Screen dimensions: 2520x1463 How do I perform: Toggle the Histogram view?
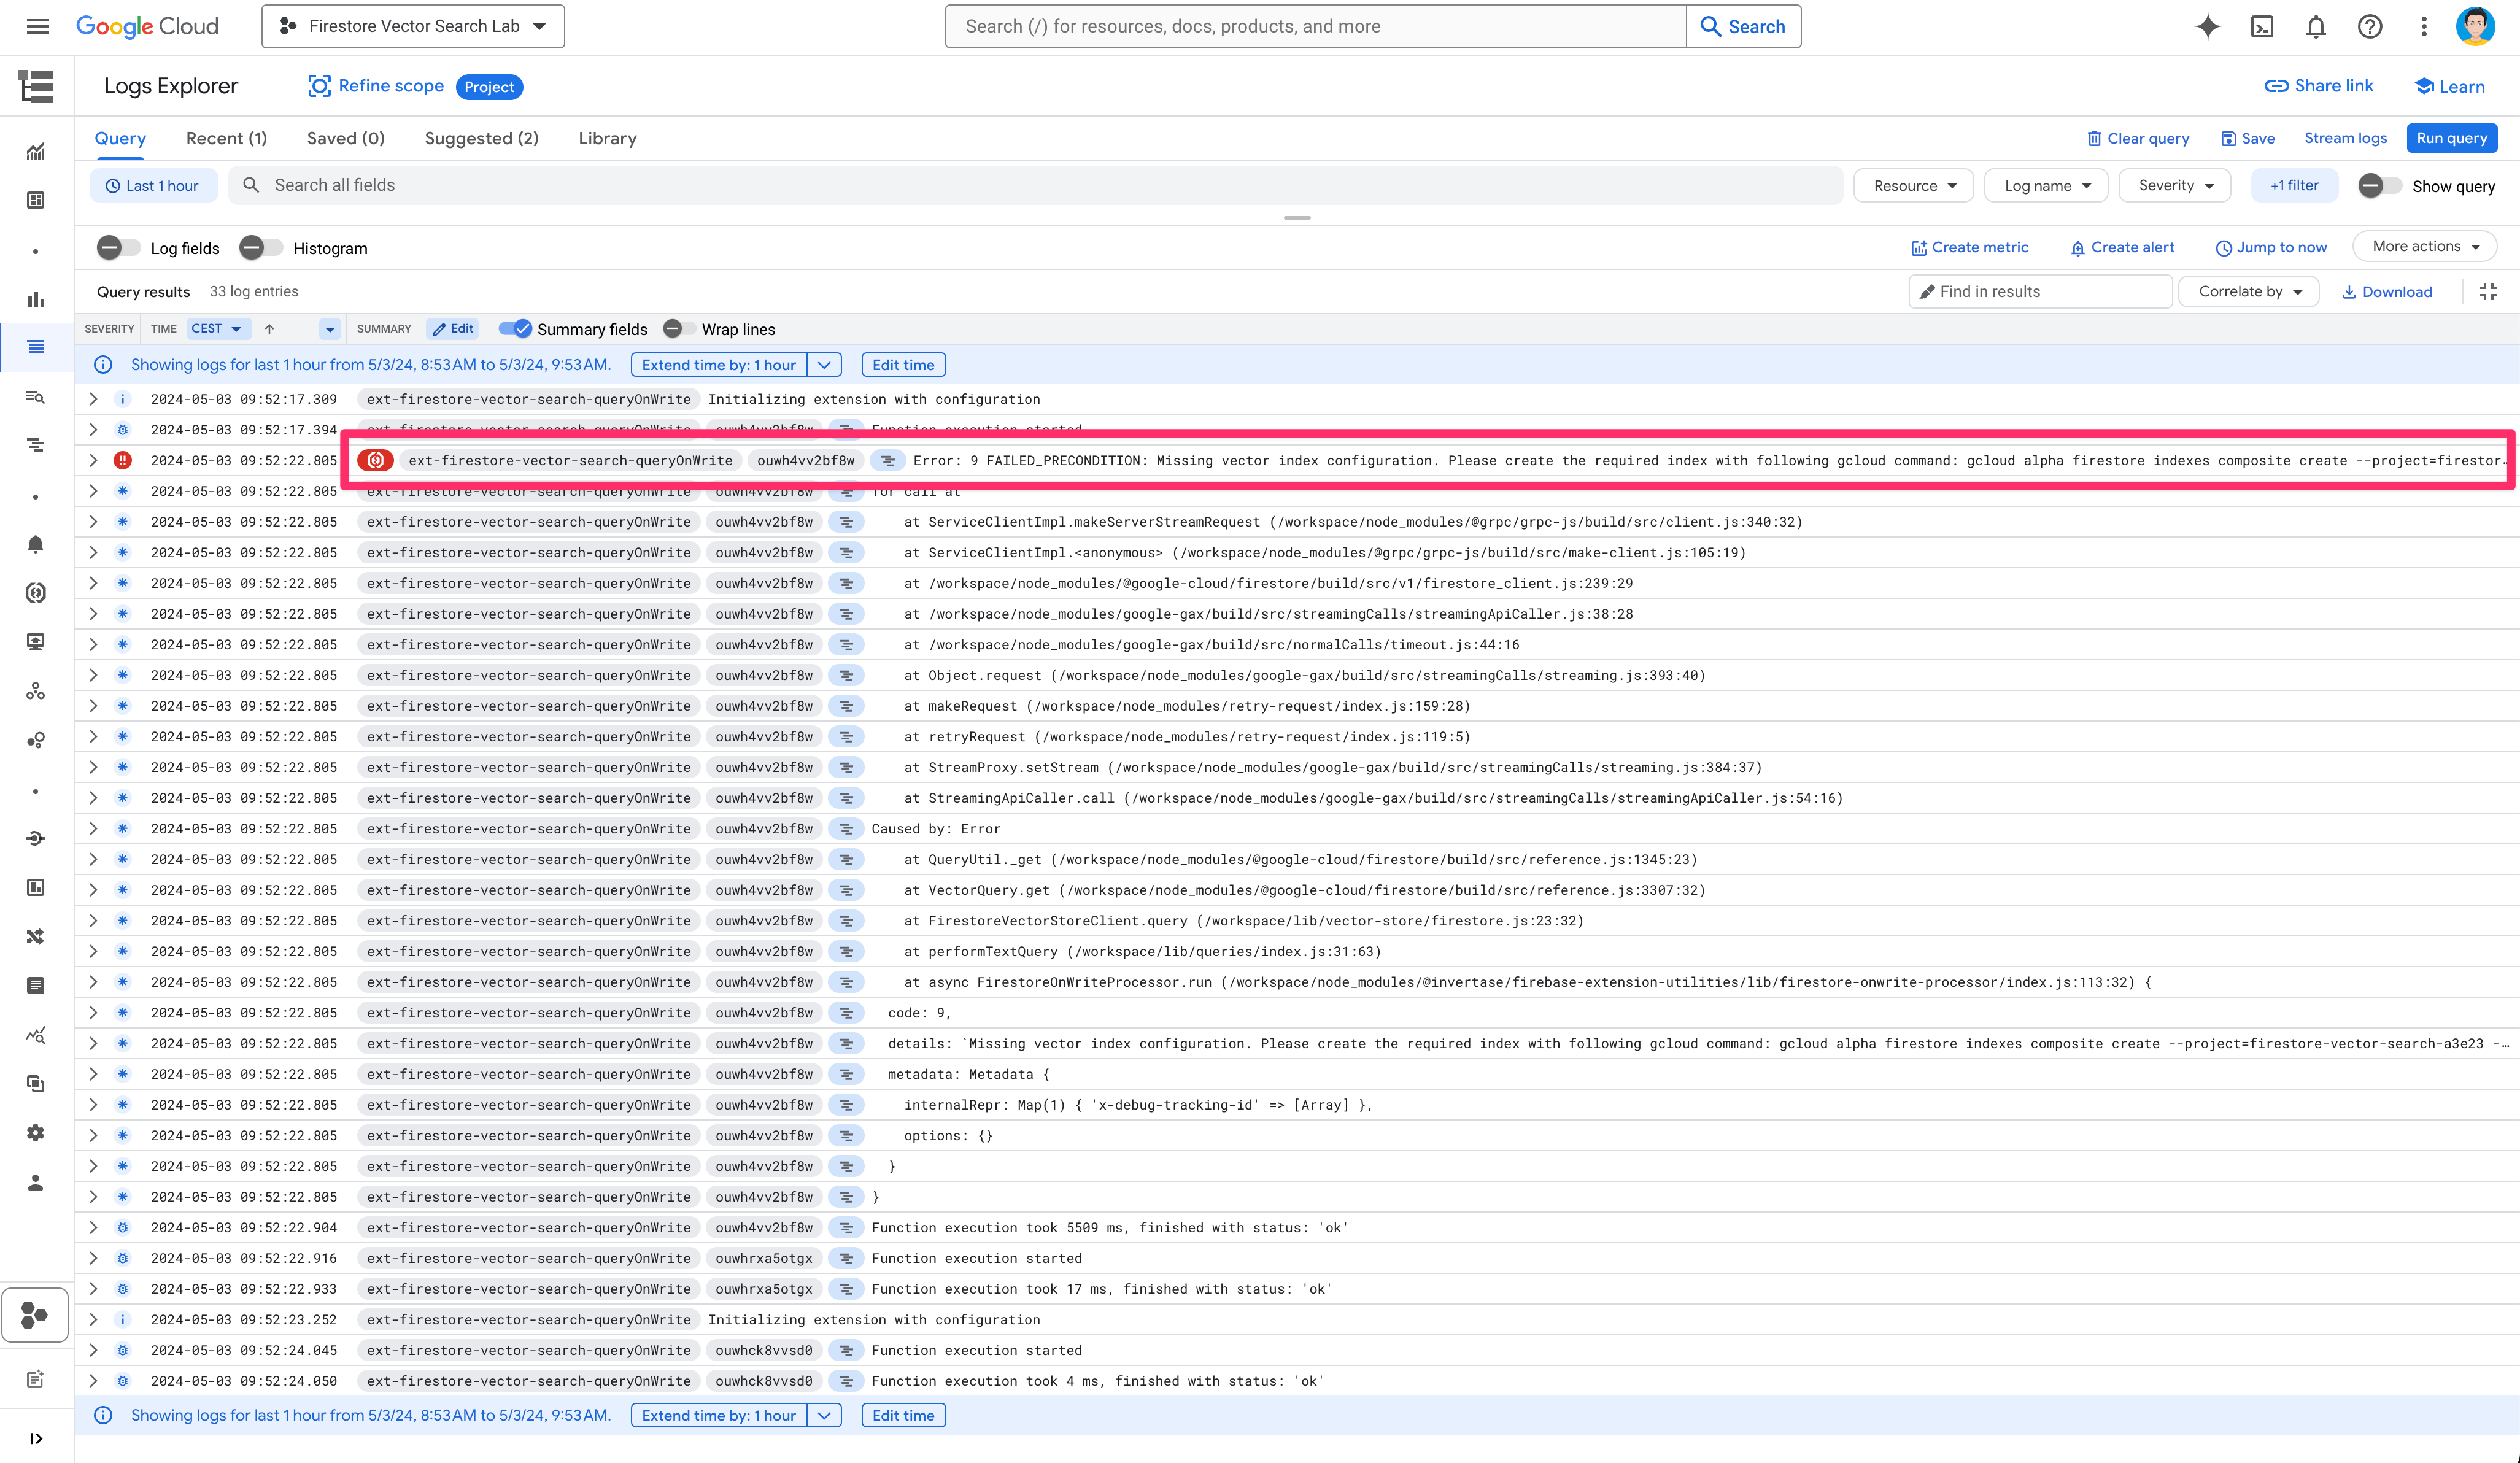(261, 247)
